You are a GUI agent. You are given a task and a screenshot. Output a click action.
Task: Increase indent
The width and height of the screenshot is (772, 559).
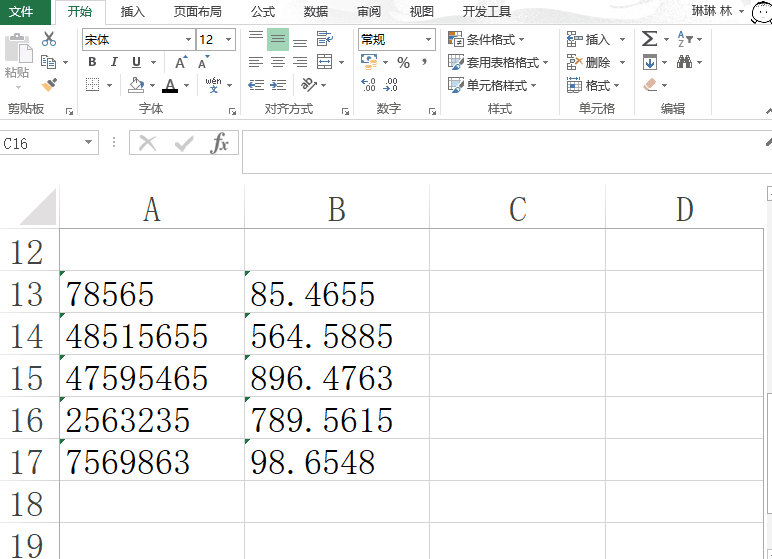pos(278,85)
